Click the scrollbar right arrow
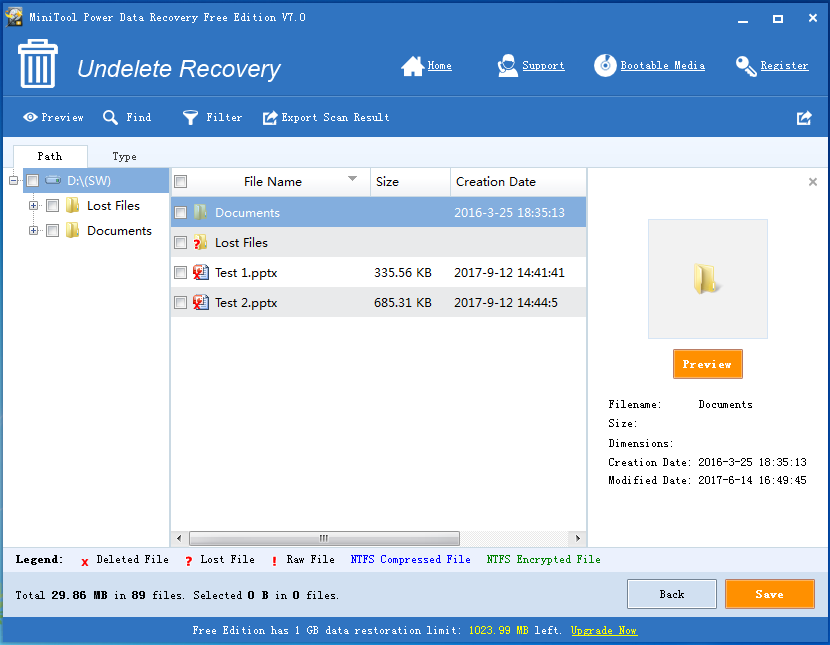This screenshot has width=830, height=645. tap(578, 538)
